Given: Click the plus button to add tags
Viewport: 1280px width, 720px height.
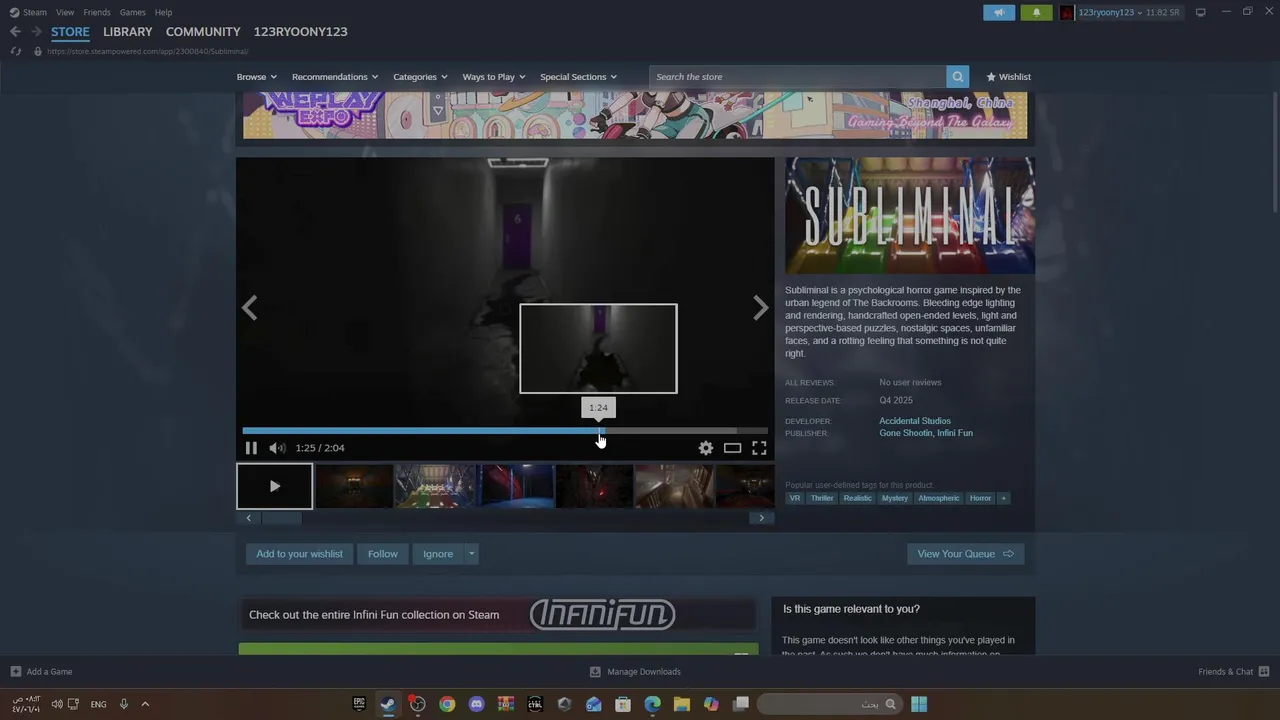Looking at the screenshot, I should tap(1003, 498).
